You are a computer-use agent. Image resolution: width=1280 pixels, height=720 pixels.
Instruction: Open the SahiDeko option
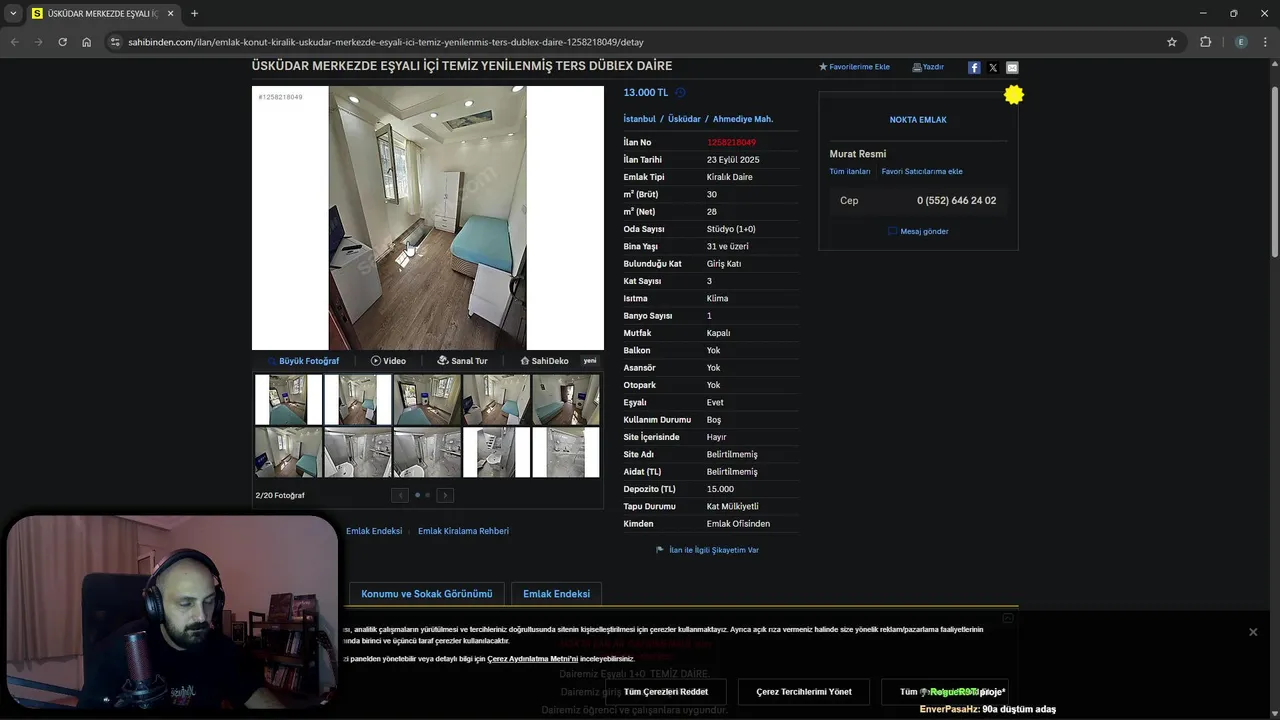pyautogui.click(x=544, y=361)
